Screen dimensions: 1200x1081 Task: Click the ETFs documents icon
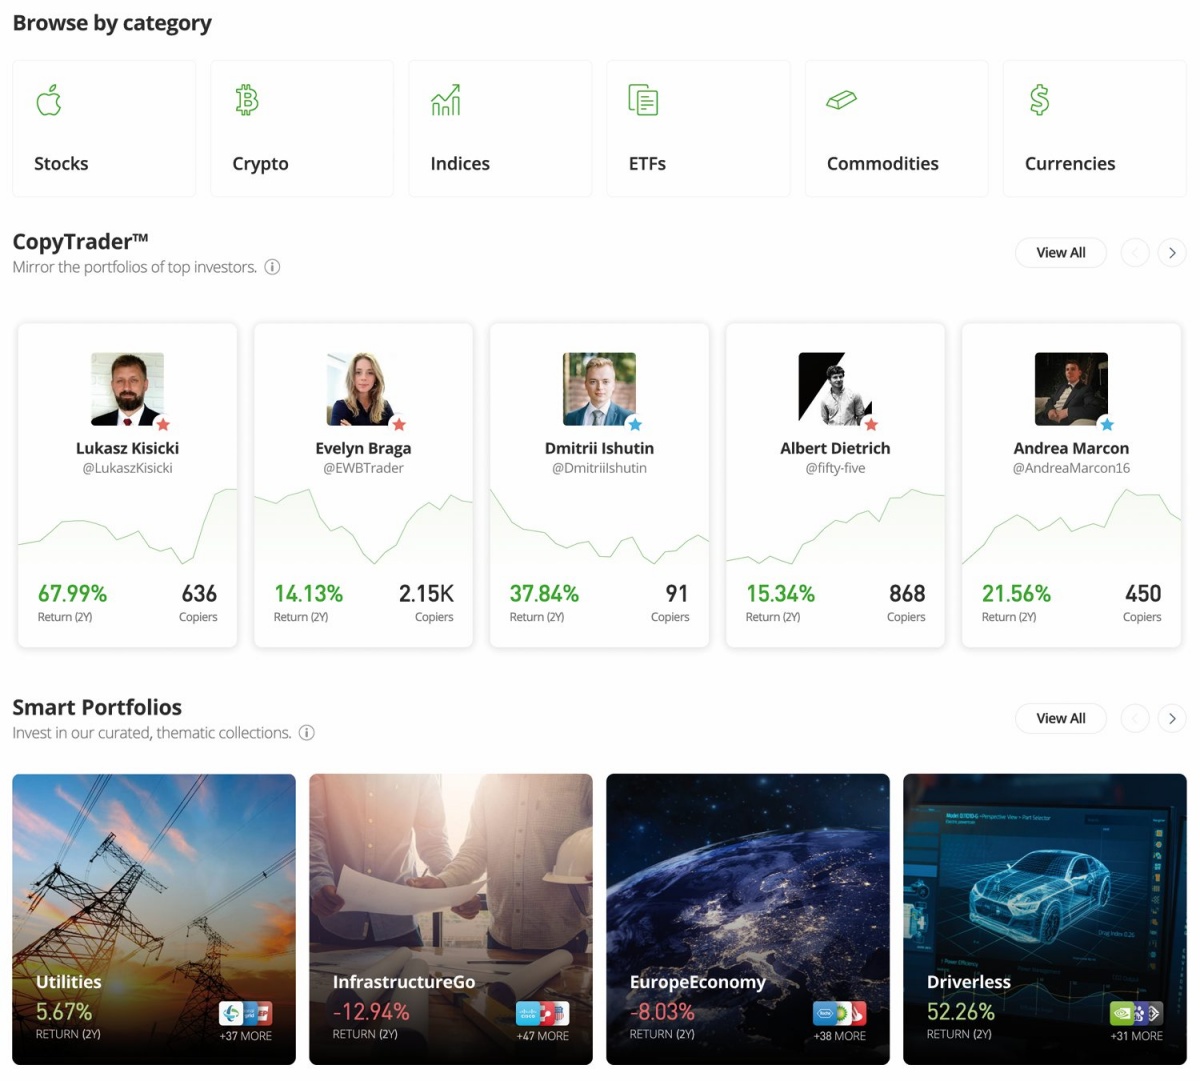pos(643,100)
